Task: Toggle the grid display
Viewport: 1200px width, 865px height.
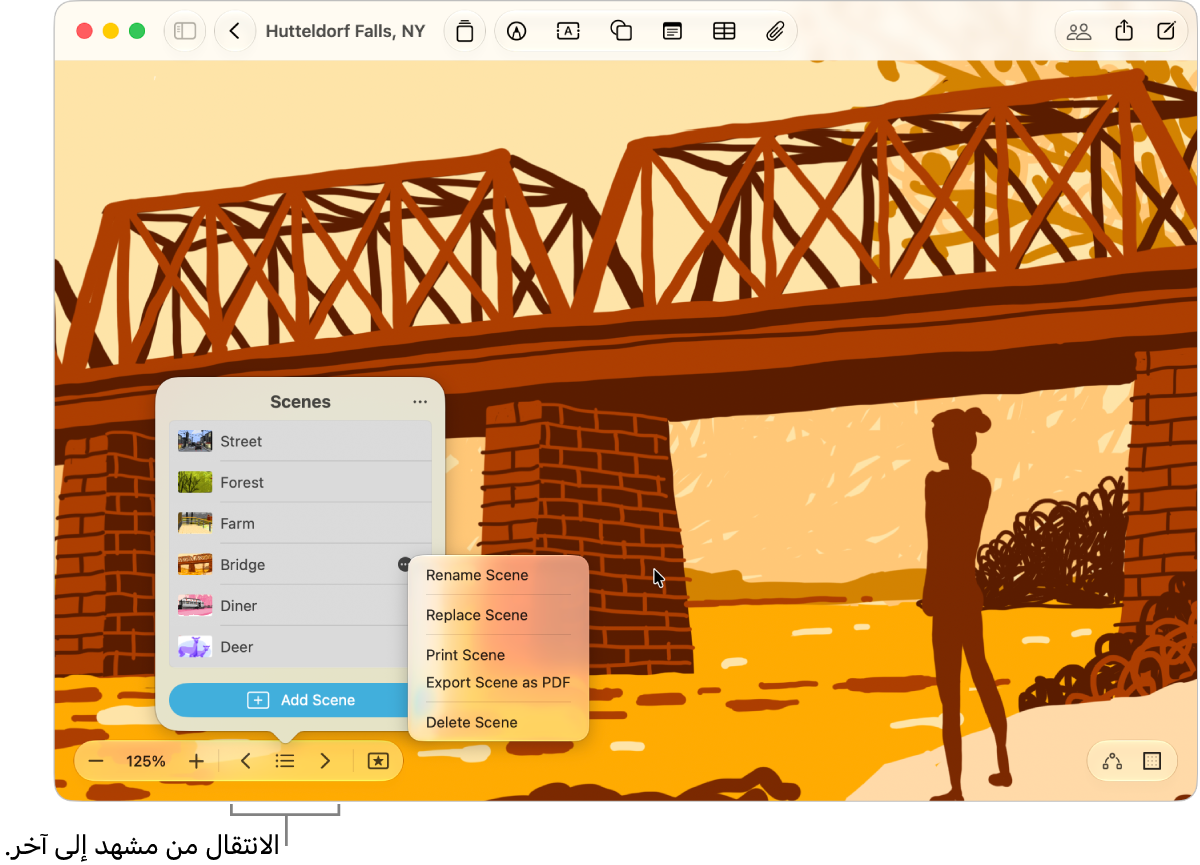Action: coord(1152,761)
